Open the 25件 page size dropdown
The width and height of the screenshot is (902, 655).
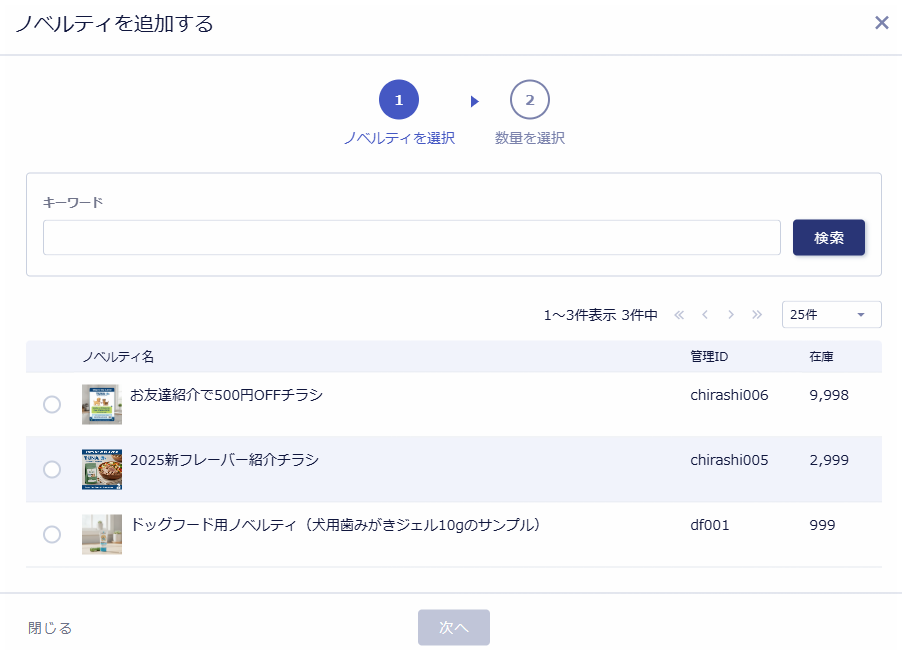[x=831, y=315]
